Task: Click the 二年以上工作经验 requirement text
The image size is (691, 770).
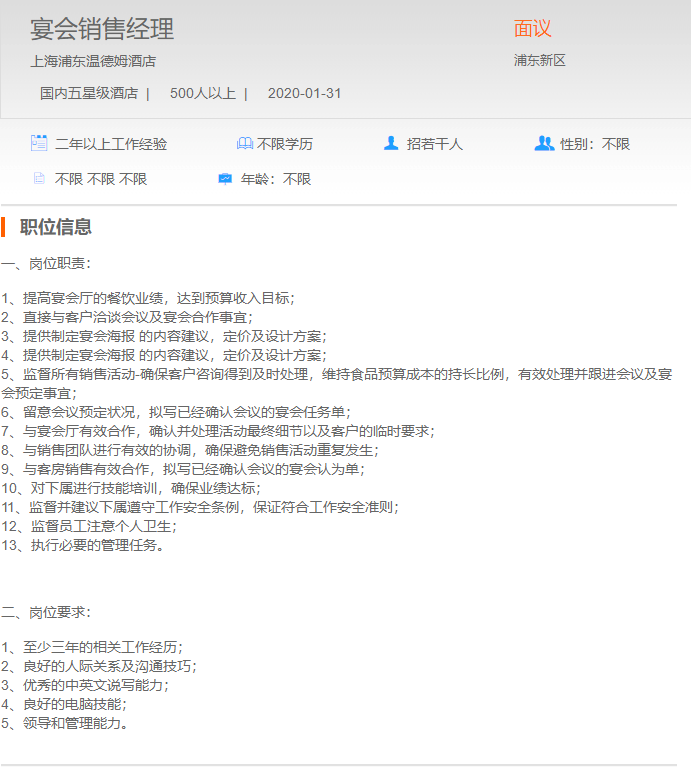Action: click(111, 144)
